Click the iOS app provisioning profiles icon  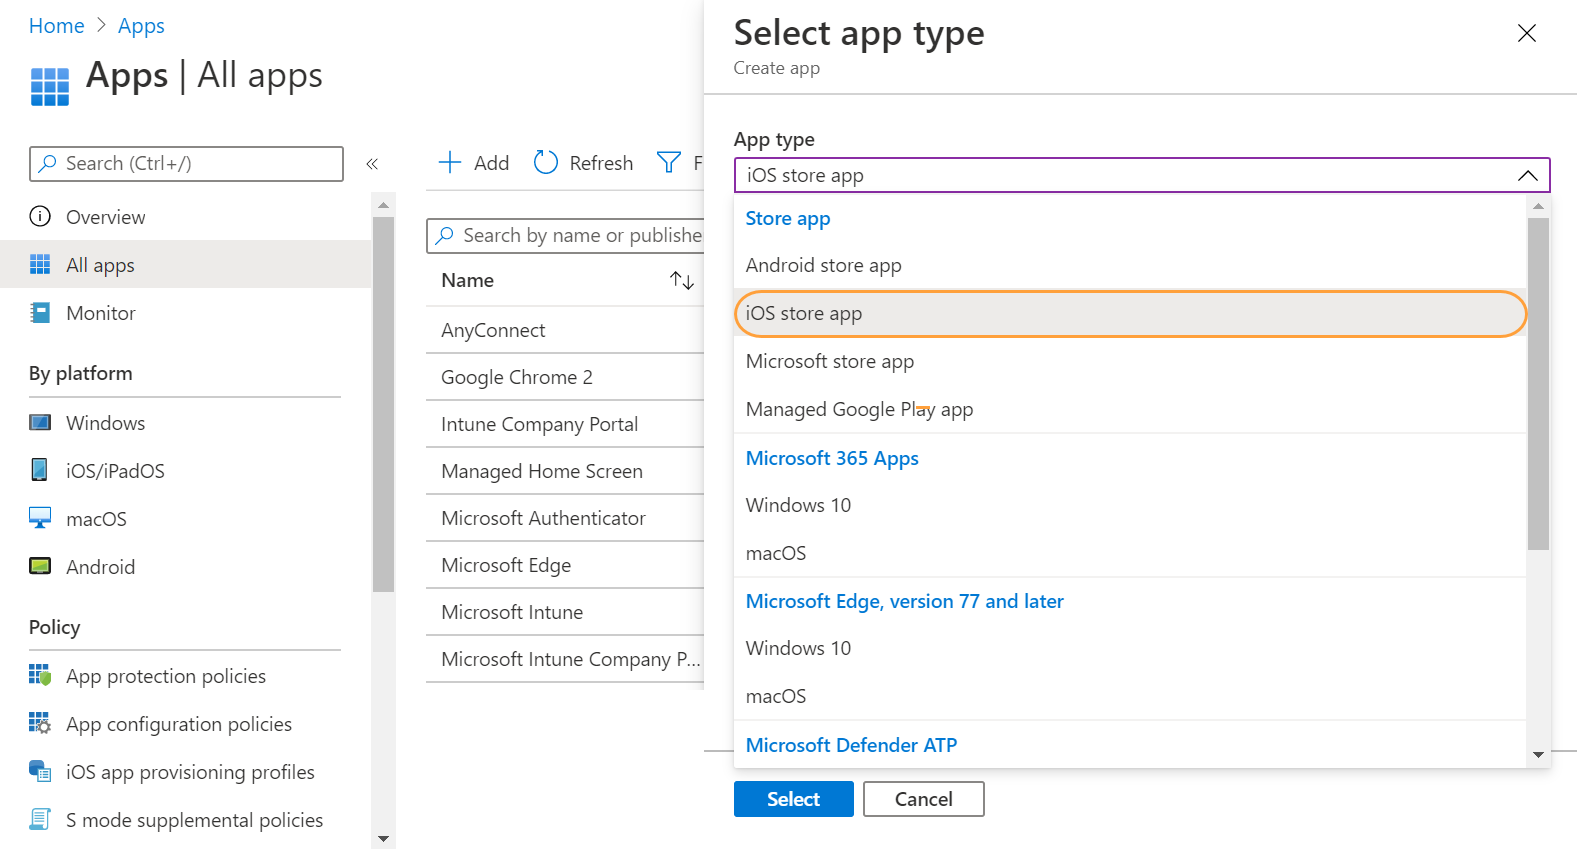tap(40, 771)
